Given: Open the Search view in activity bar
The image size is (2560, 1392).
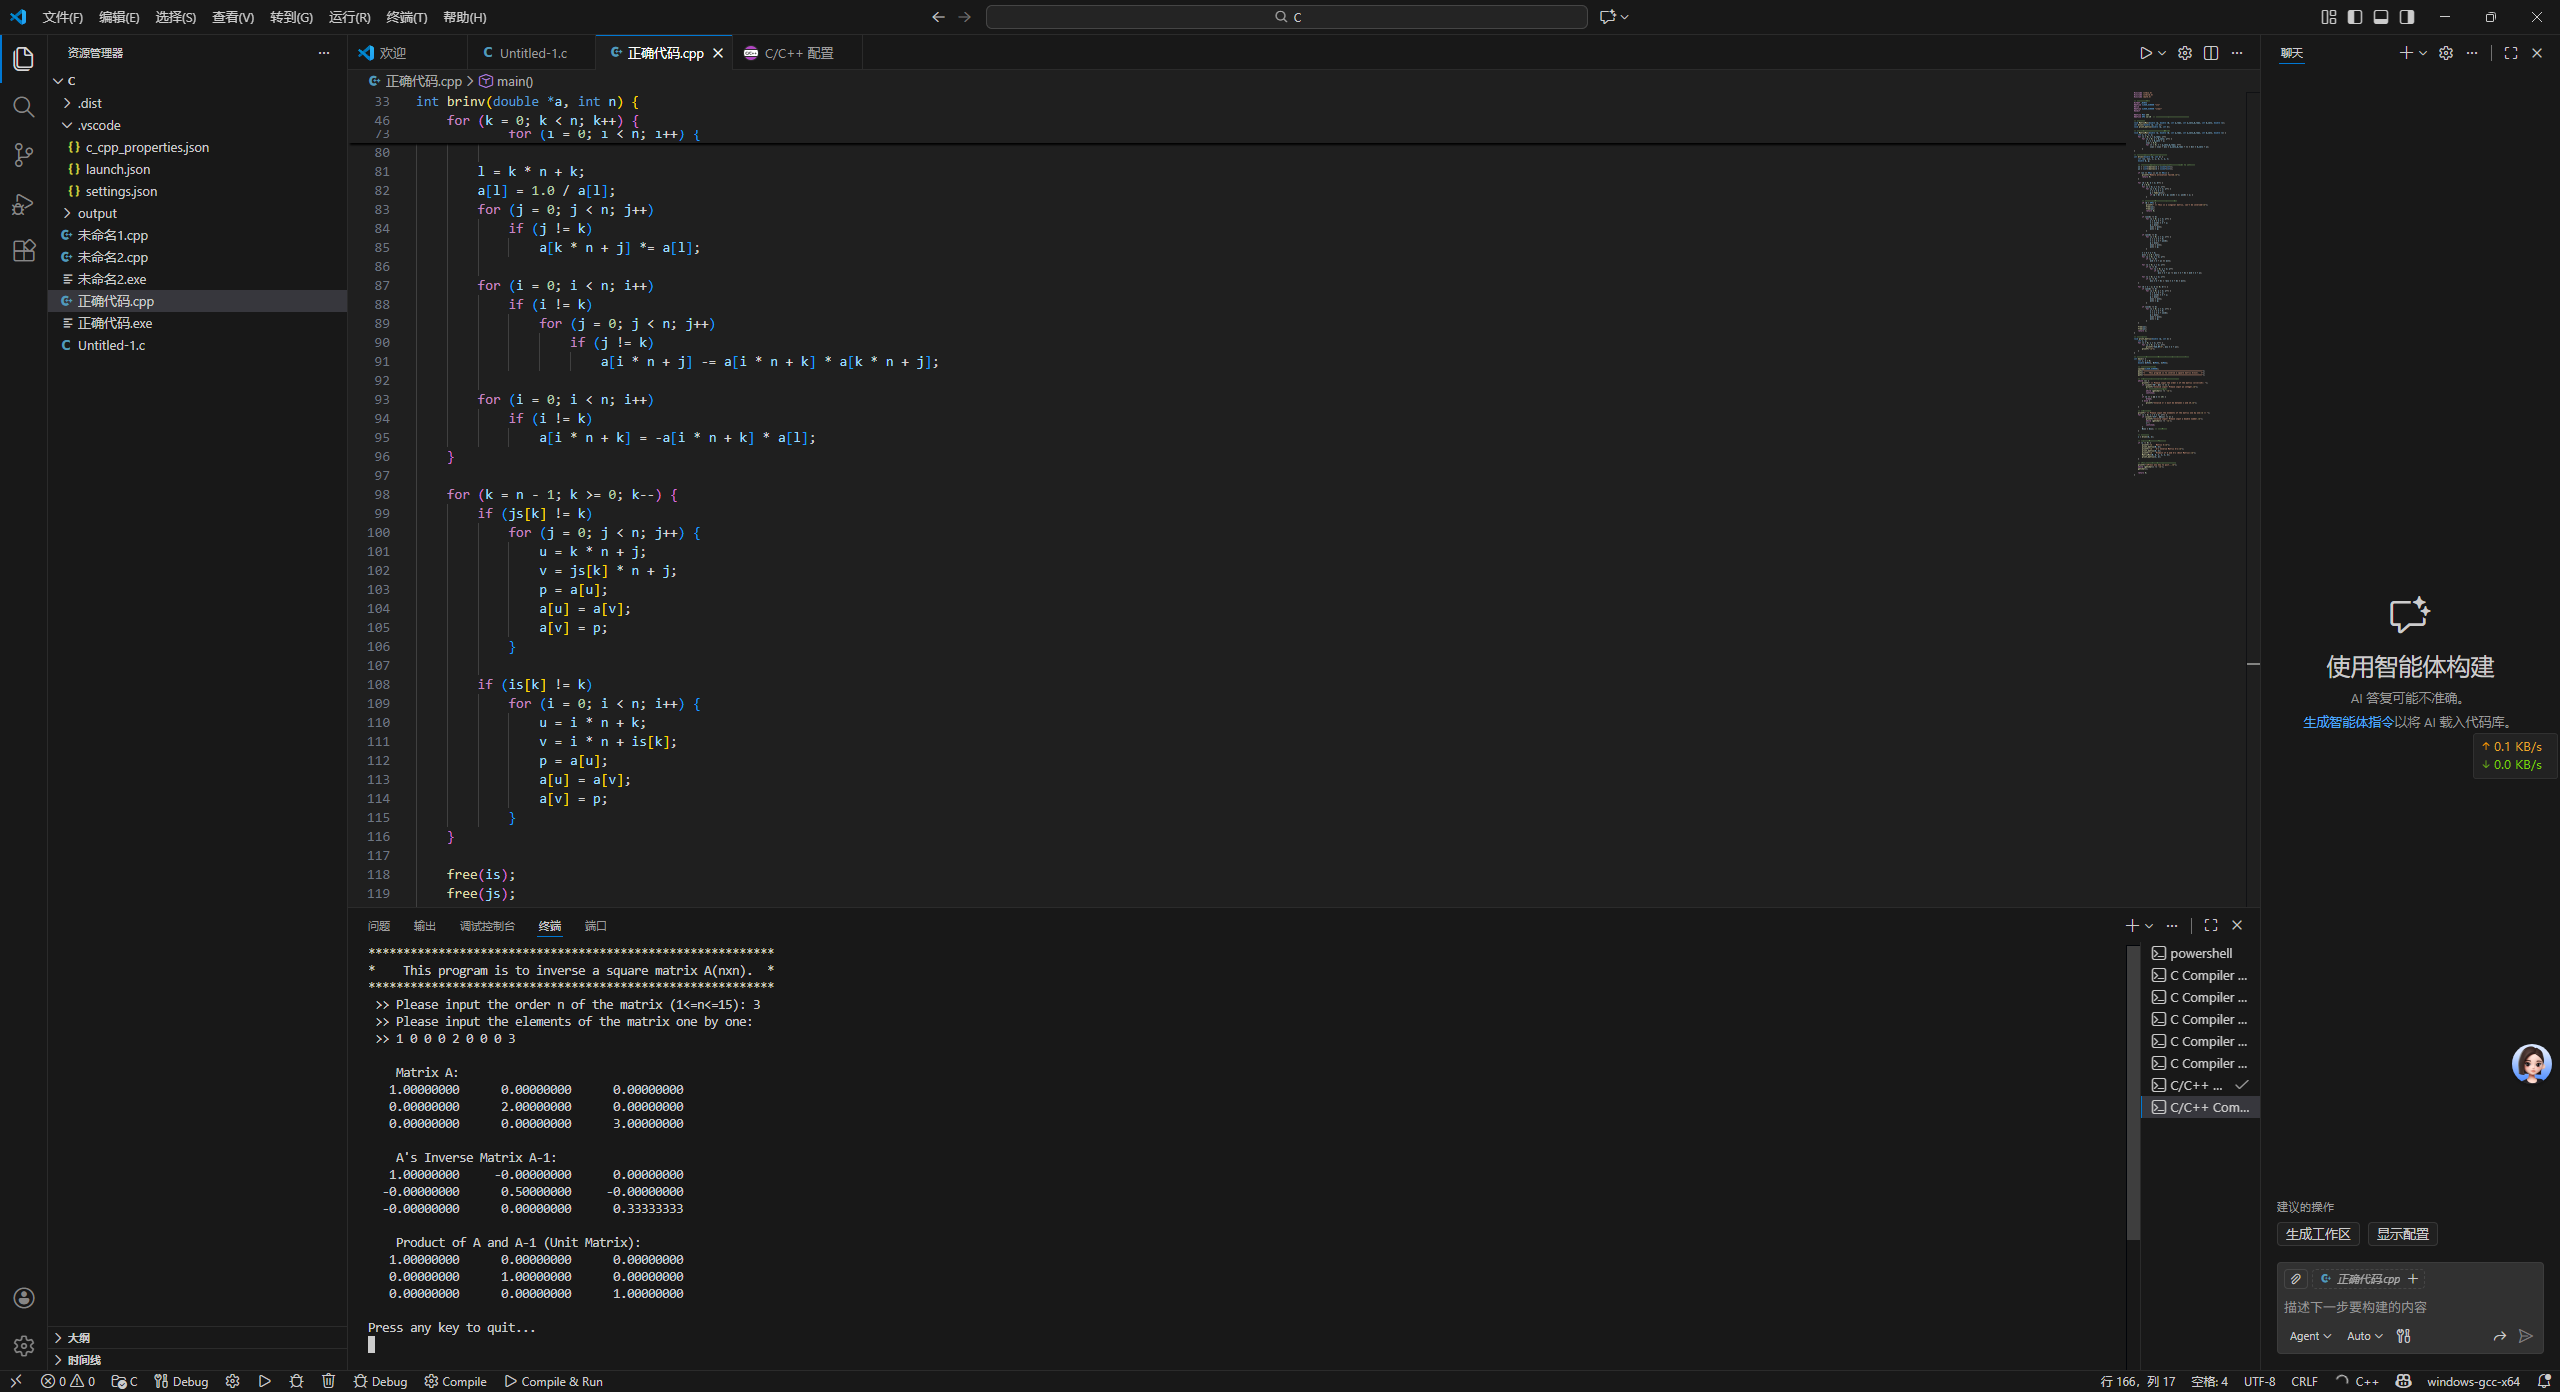Looking at the screenshot, I should [x=24, y=107].
